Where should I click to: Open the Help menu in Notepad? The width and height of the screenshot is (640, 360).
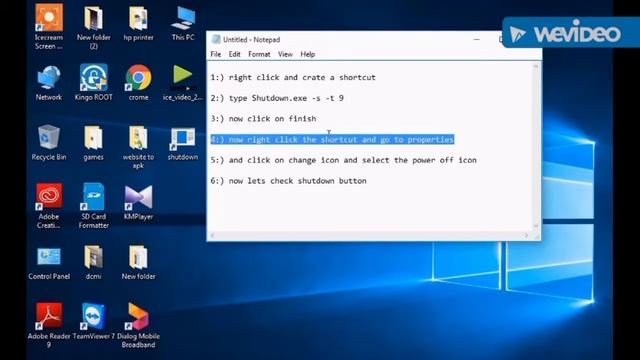tap(308, 54)
